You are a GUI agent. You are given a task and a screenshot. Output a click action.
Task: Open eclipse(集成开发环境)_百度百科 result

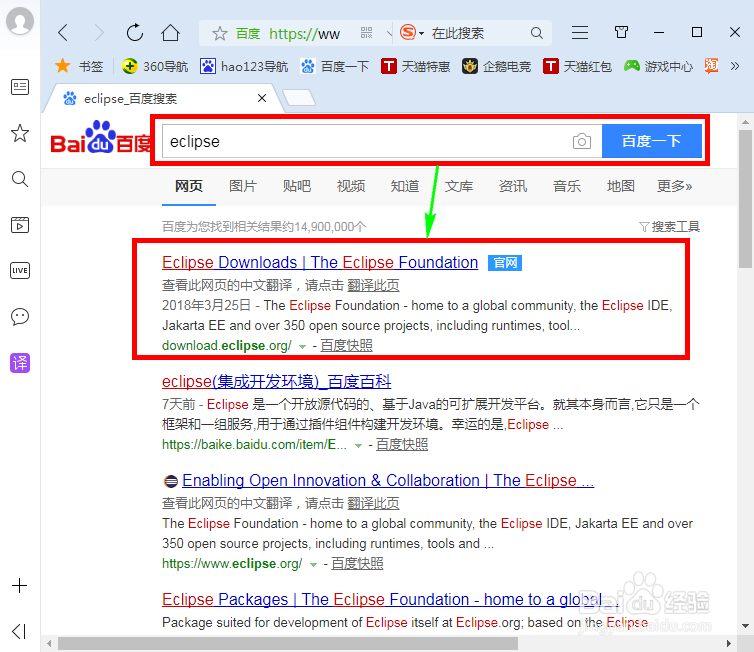(x=276, y=381)
